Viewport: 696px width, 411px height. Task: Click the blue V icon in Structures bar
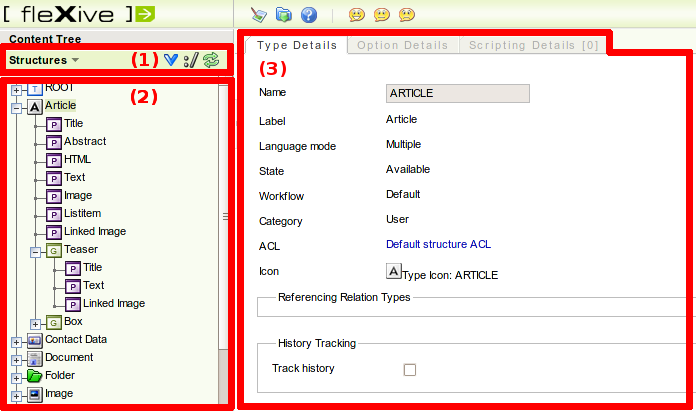pyautogui.click(x=171, y=60)
